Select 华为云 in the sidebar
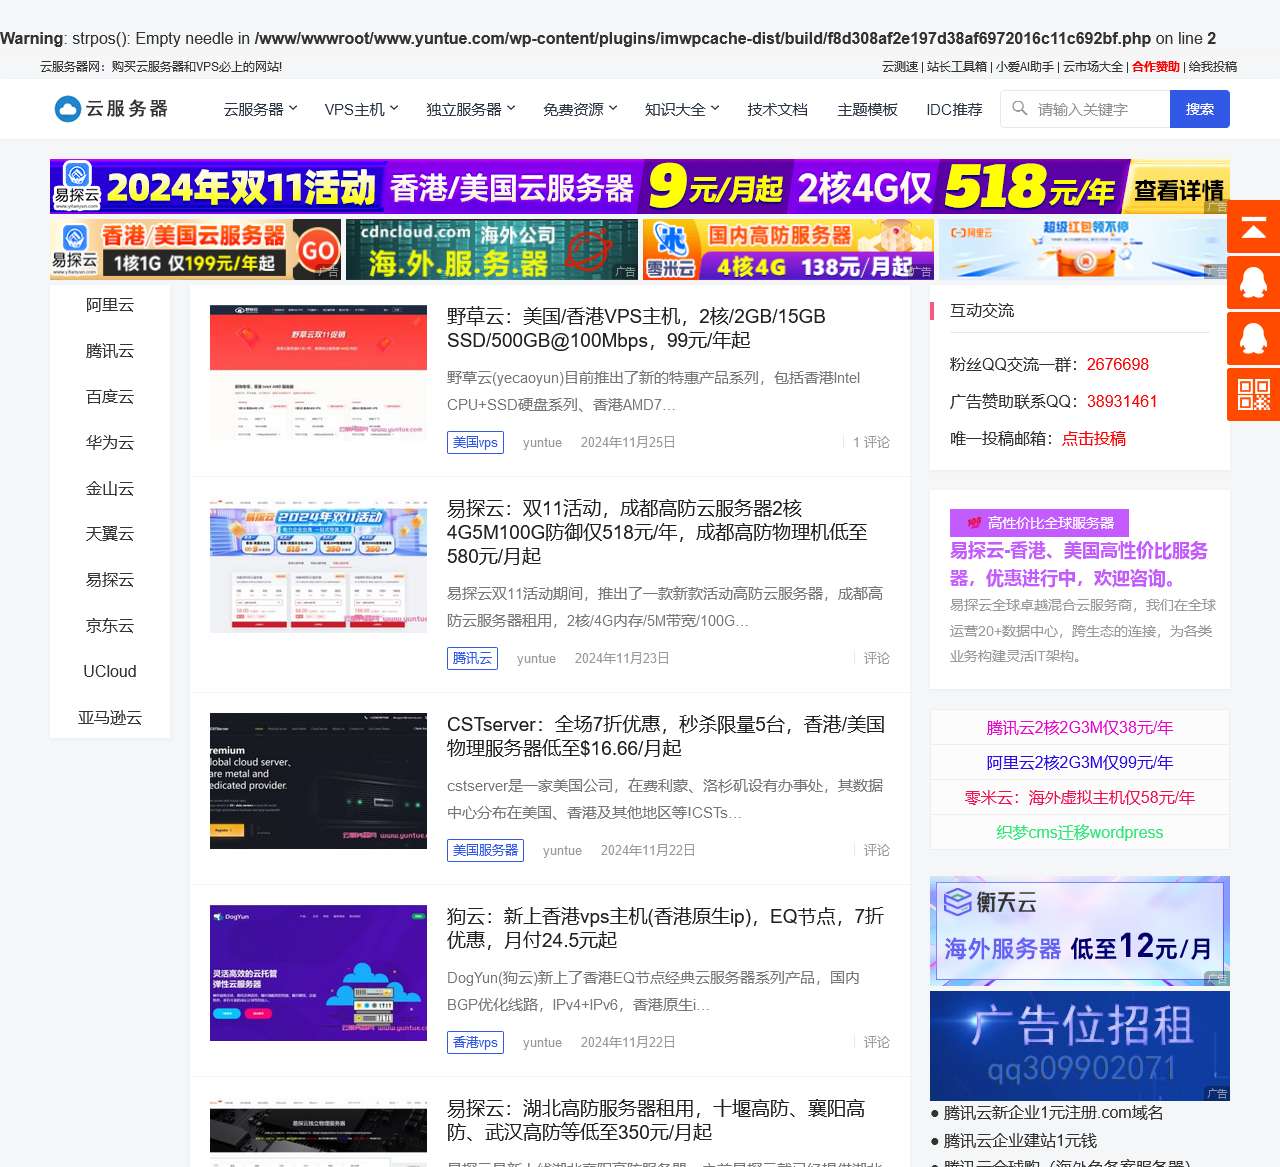The width and height of the screenshot is (1280, 1167). tap(110, 443)
